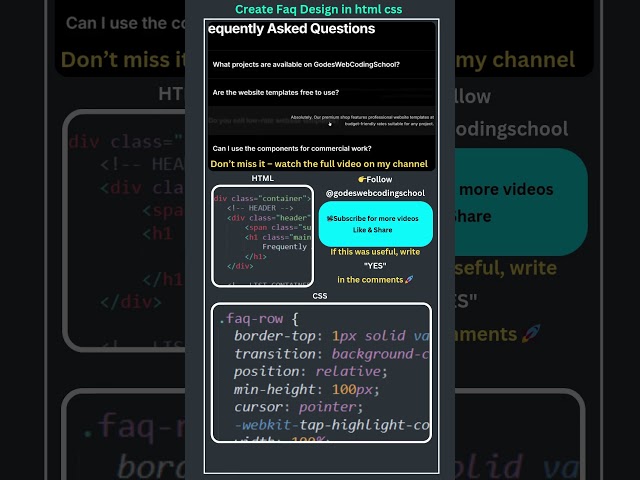Click the 'position: relative;' CSS line
The height and width of the screenshot is (480, 640).
click(x=310, y=371)
